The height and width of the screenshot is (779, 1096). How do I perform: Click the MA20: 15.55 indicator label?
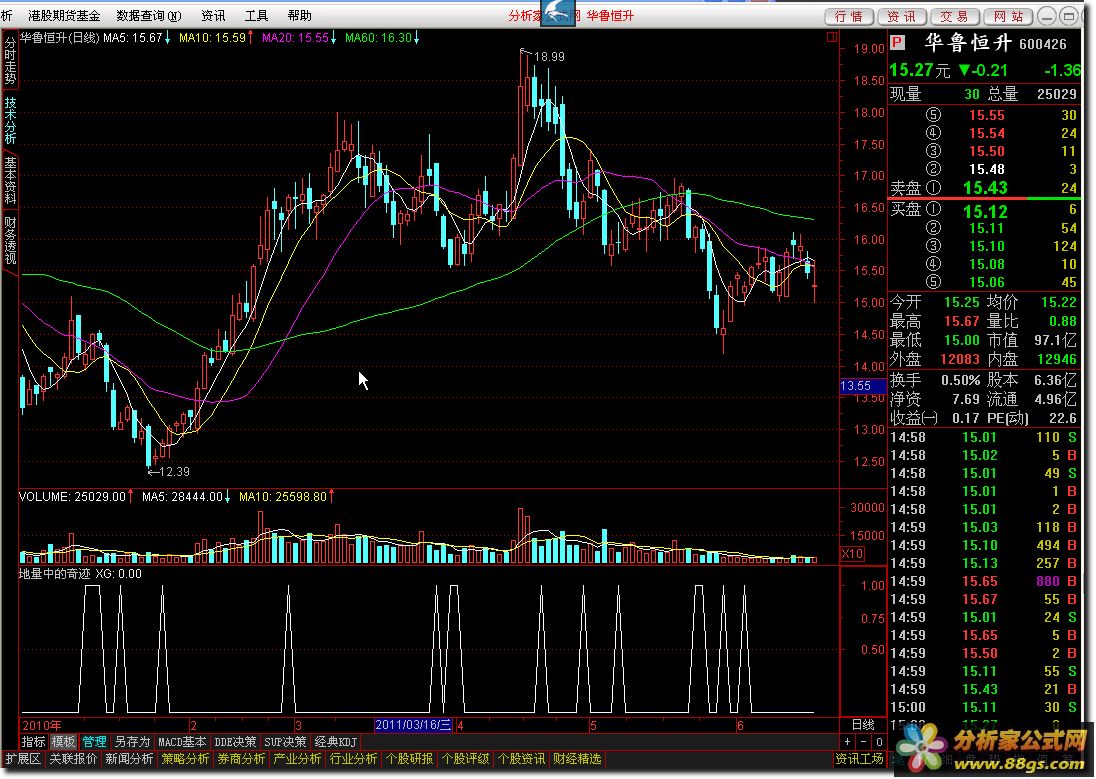coord(298,38)
